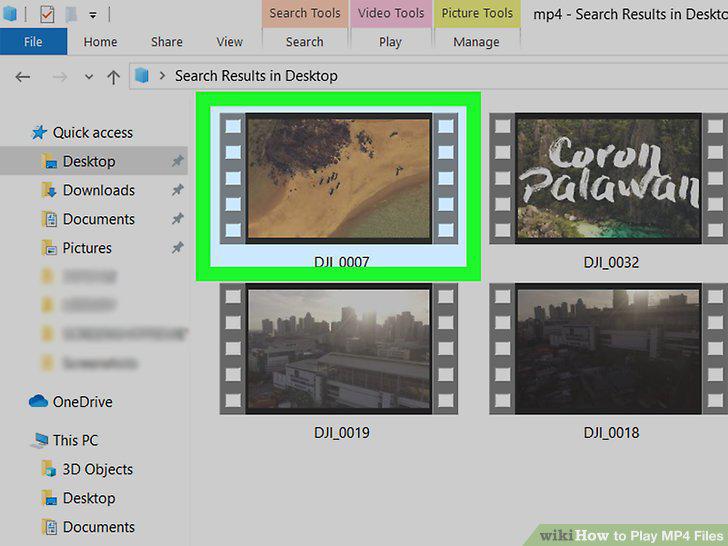Click the Up one level arrow
This screenshot has height=546, width=728.
[x=113, y=77]
